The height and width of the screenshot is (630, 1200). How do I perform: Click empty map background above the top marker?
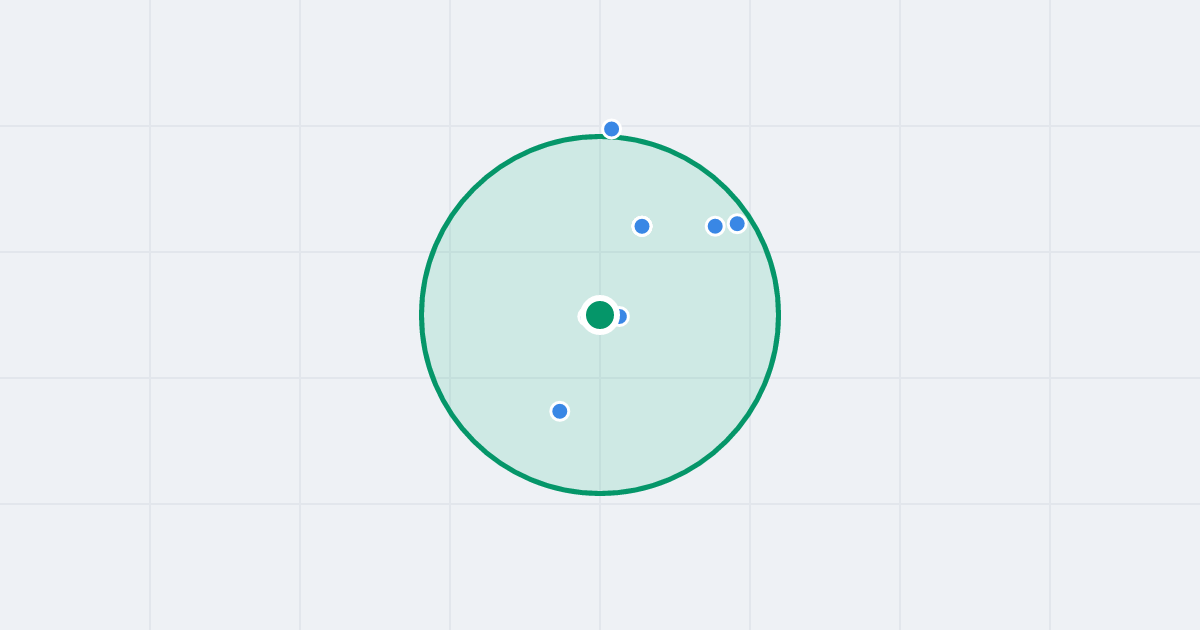point(612,60)
